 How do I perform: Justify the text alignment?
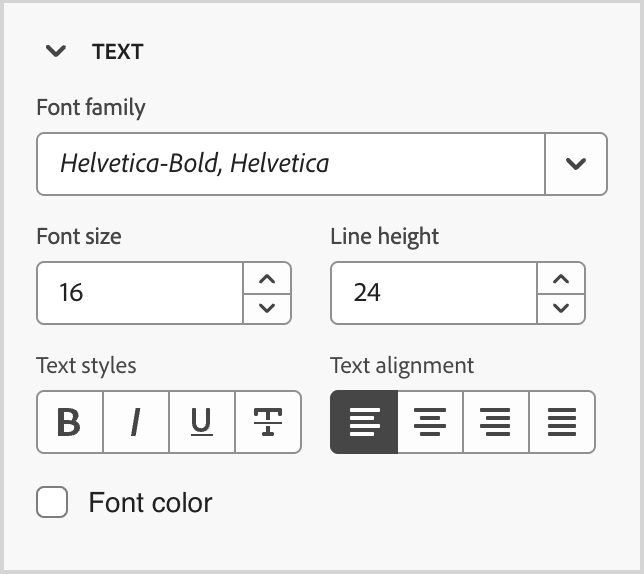(x=562, y=422)
